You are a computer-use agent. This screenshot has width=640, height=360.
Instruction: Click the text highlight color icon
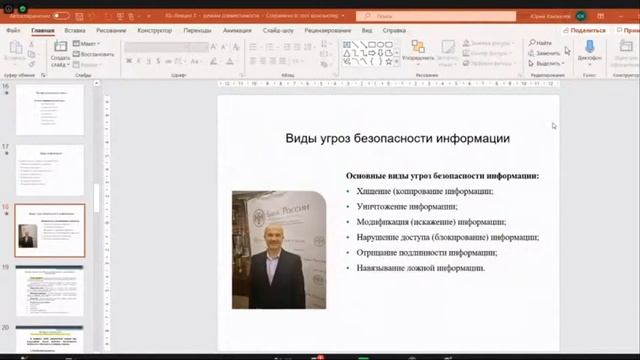click(213, 62)
